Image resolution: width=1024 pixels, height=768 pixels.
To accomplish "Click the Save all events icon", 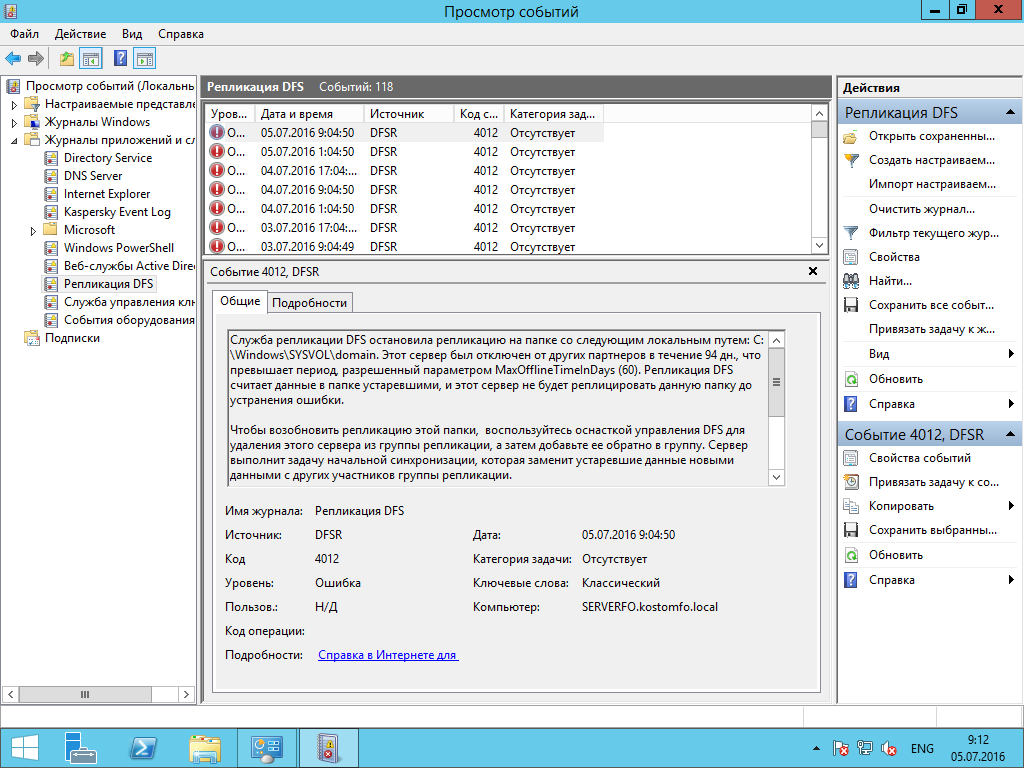I will 851,305.
